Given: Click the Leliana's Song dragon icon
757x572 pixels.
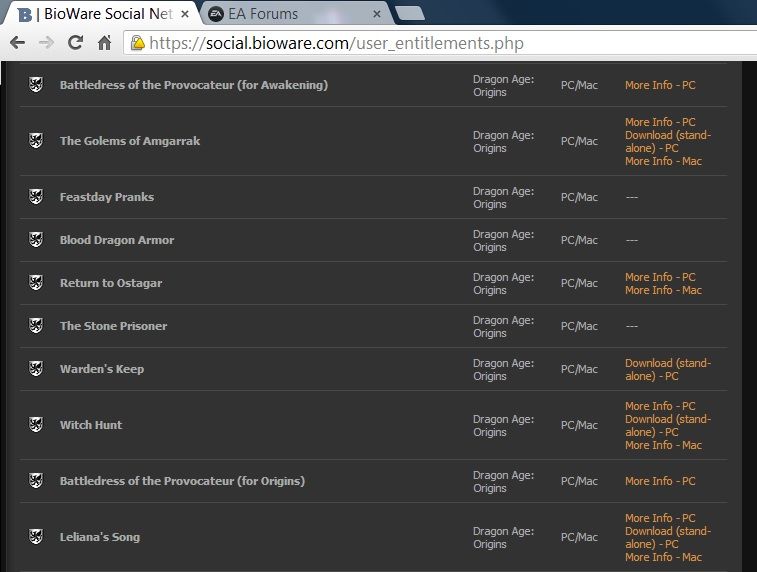Looking at the screenshot, I should [36, 537].
